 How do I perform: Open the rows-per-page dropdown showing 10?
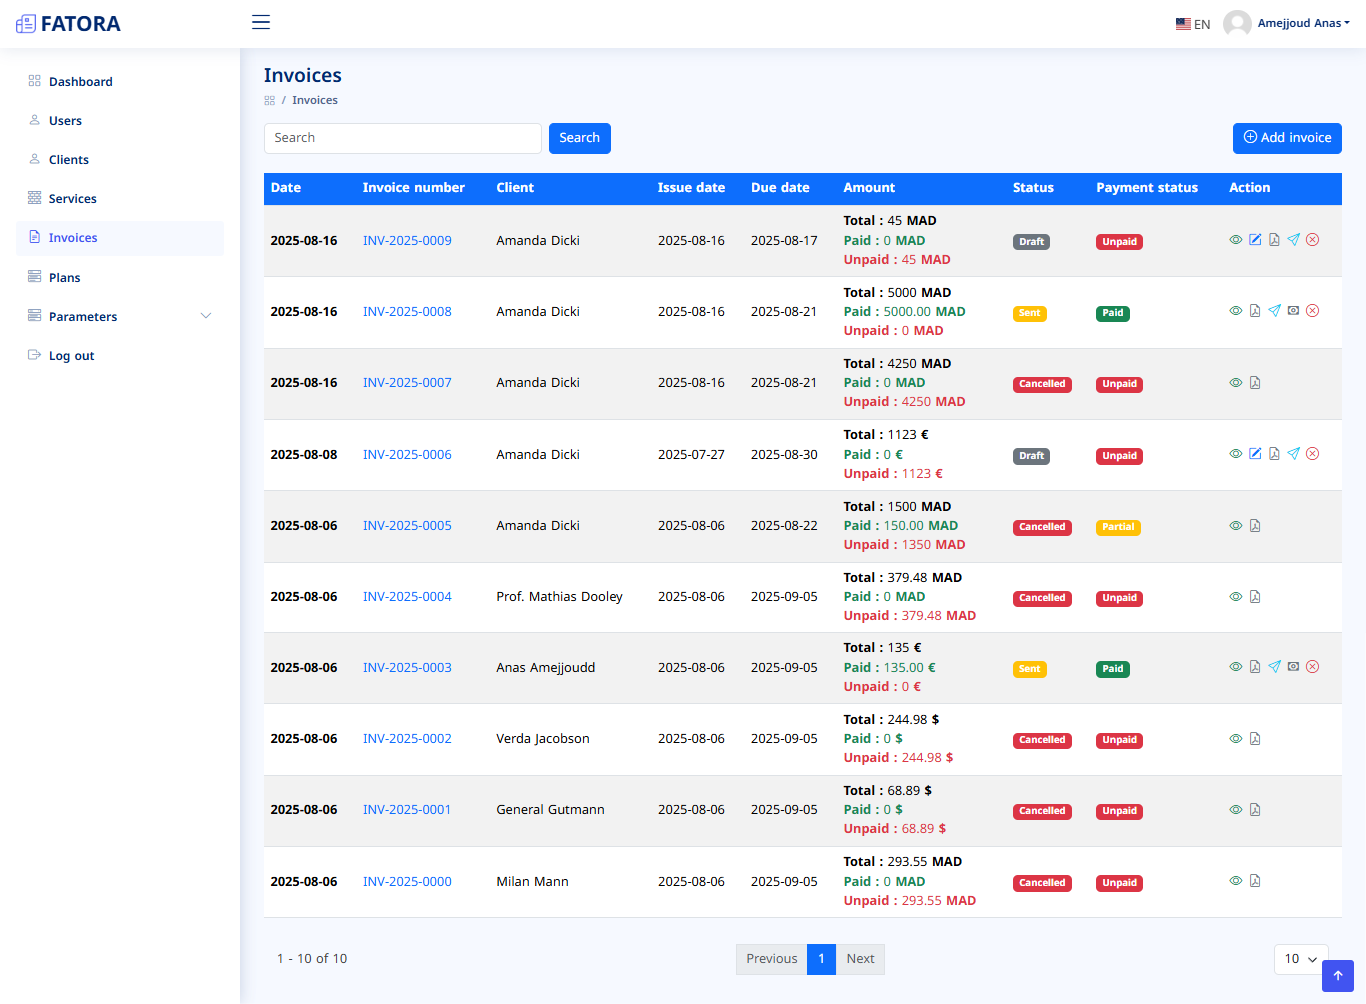(1300, 959)
